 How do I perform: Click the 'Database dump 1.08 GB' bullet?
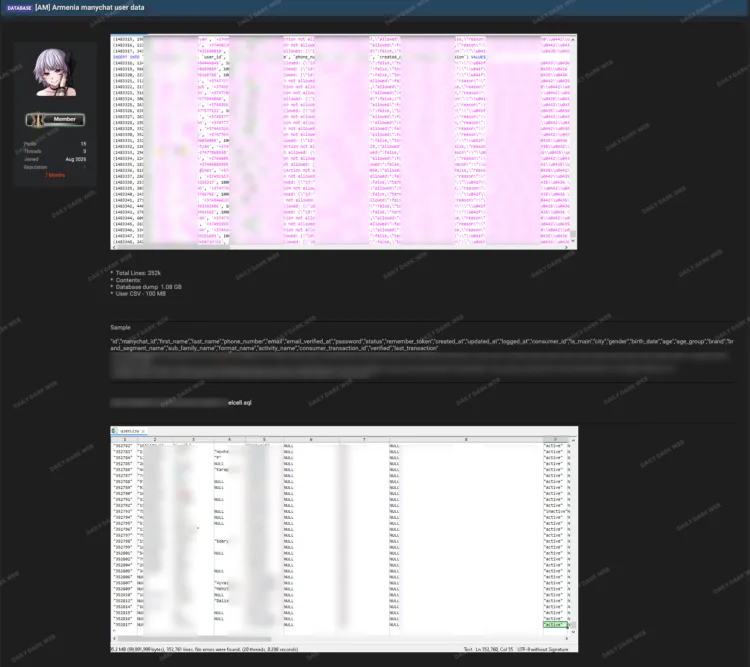click(148, 287)
